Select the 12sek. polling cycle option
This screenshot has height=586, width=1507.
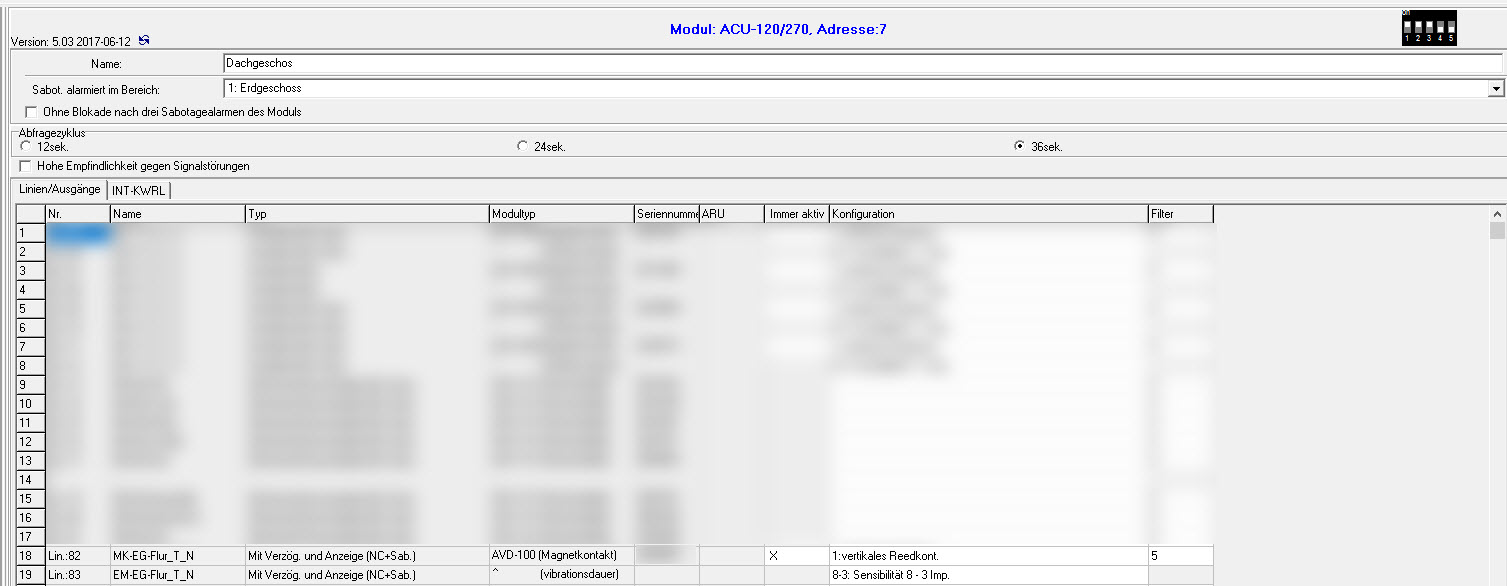[x=25, y=146]
